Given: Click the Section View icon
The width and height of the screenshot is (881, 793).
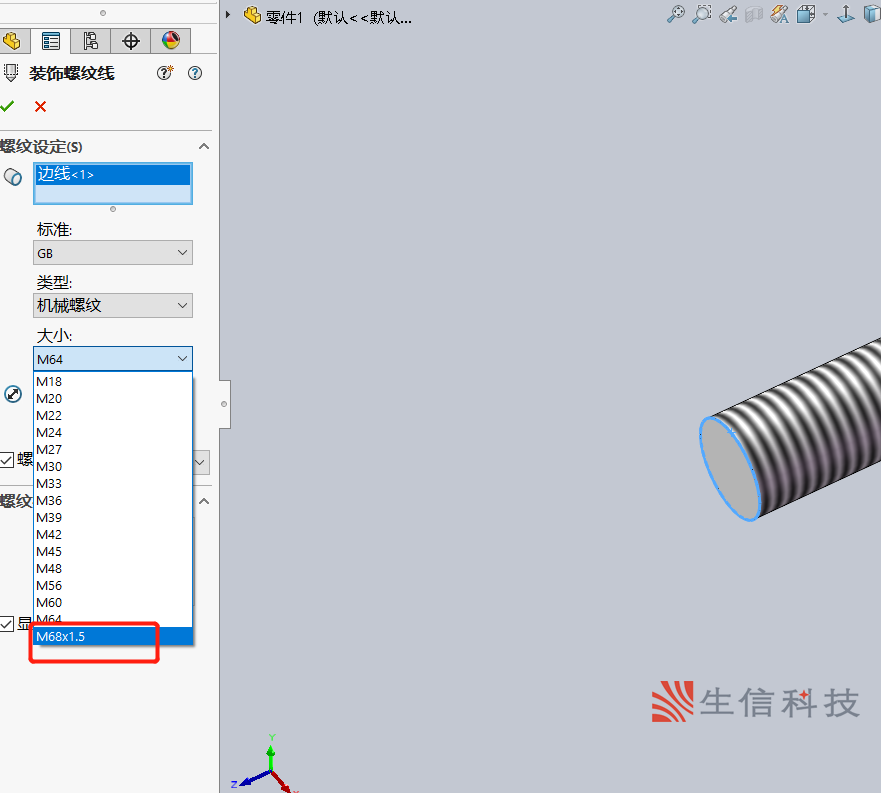Looking at the screenshot, I should [754, 14].
